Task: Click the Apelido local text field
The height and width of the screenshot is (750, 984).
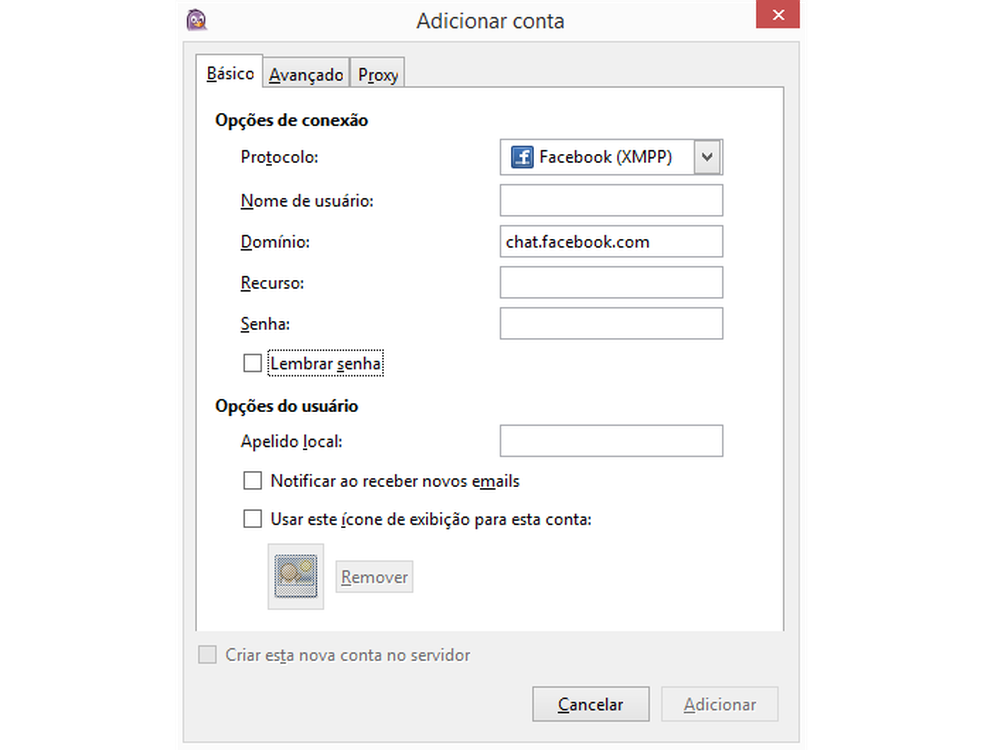Action: click(x=611, y=440)
